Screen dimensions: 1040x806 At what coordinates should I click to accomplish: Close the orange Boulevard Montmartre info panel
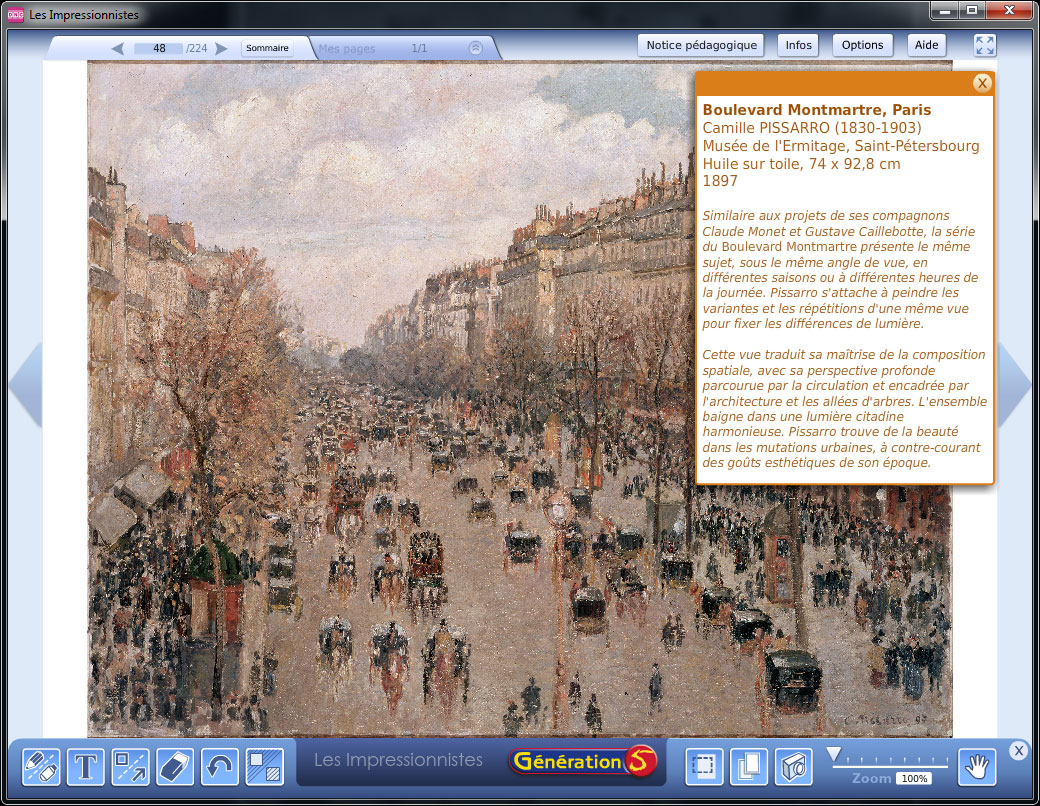[982, 83]
